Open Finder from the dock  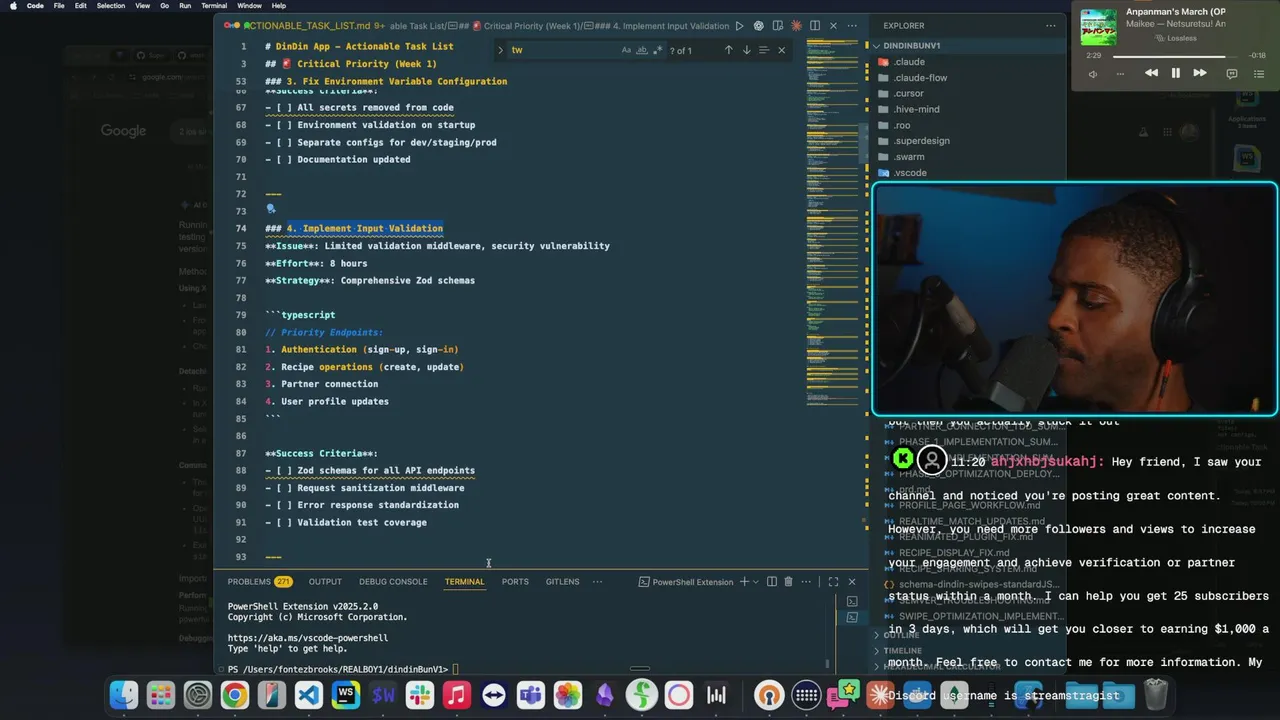click(123, 695)
